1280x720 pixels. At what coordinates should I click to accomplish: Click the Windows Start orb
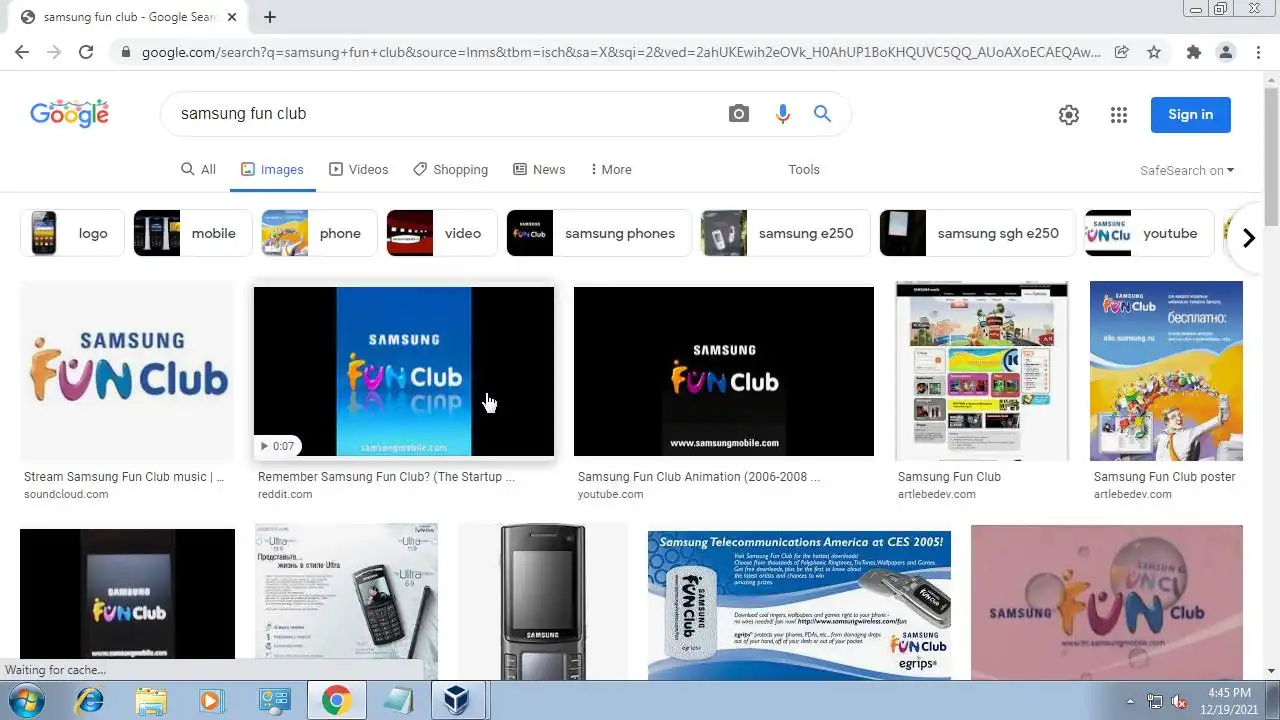click(27, 701)
